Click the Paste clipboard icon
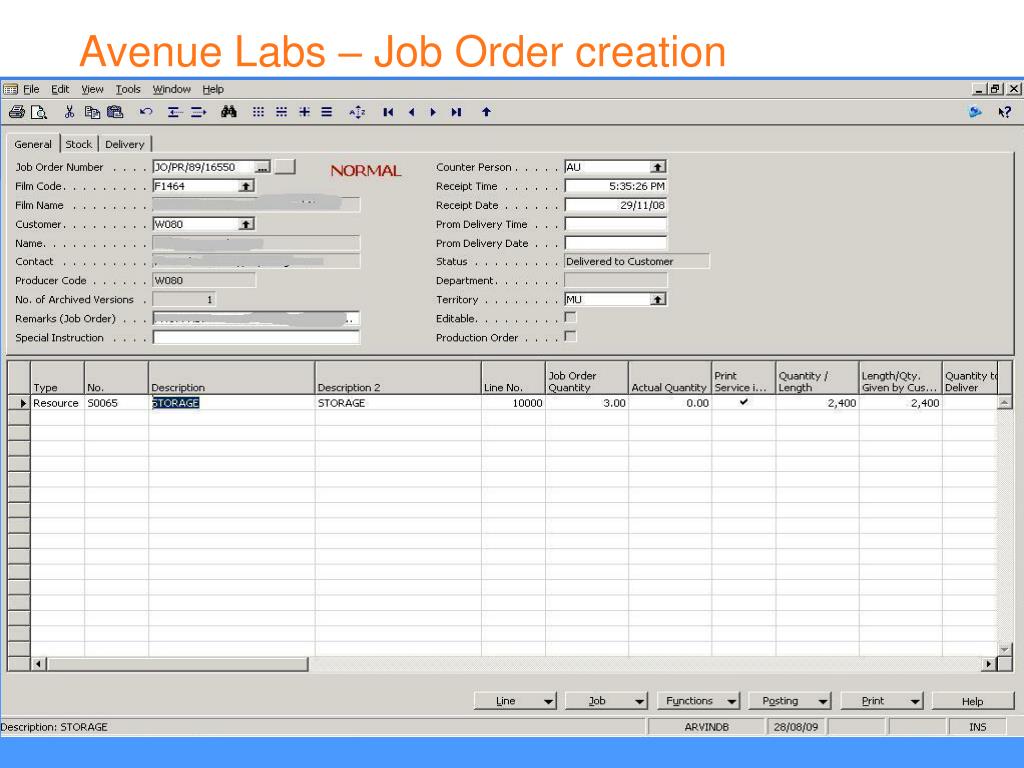This screenshot has height=768, width=1024. click(x=115, y=112)
